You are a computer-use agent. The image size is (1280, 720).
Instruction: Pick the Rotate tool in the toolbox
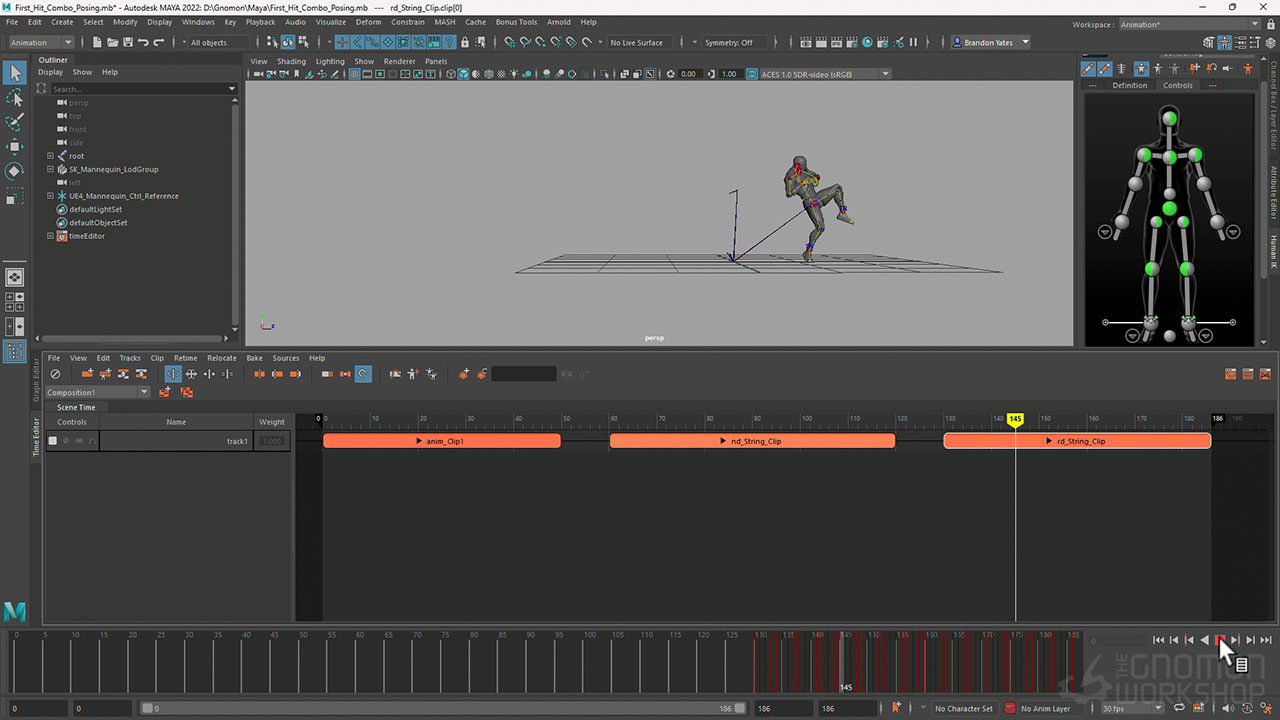coord(15,171)
